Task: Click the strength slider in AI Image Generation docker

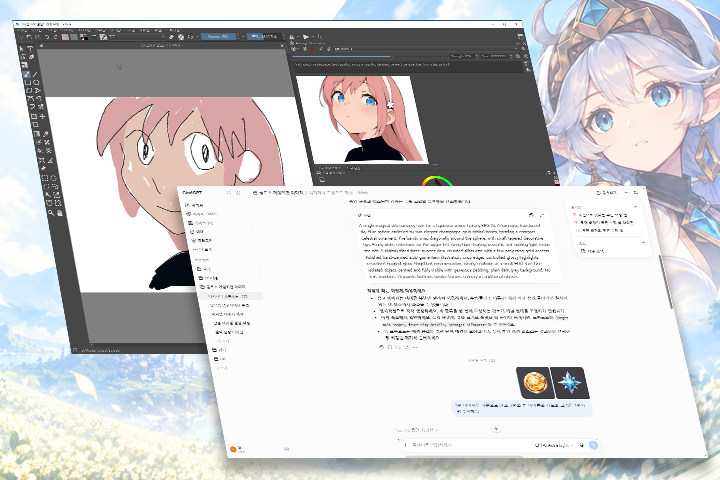Action: point(370,56)
